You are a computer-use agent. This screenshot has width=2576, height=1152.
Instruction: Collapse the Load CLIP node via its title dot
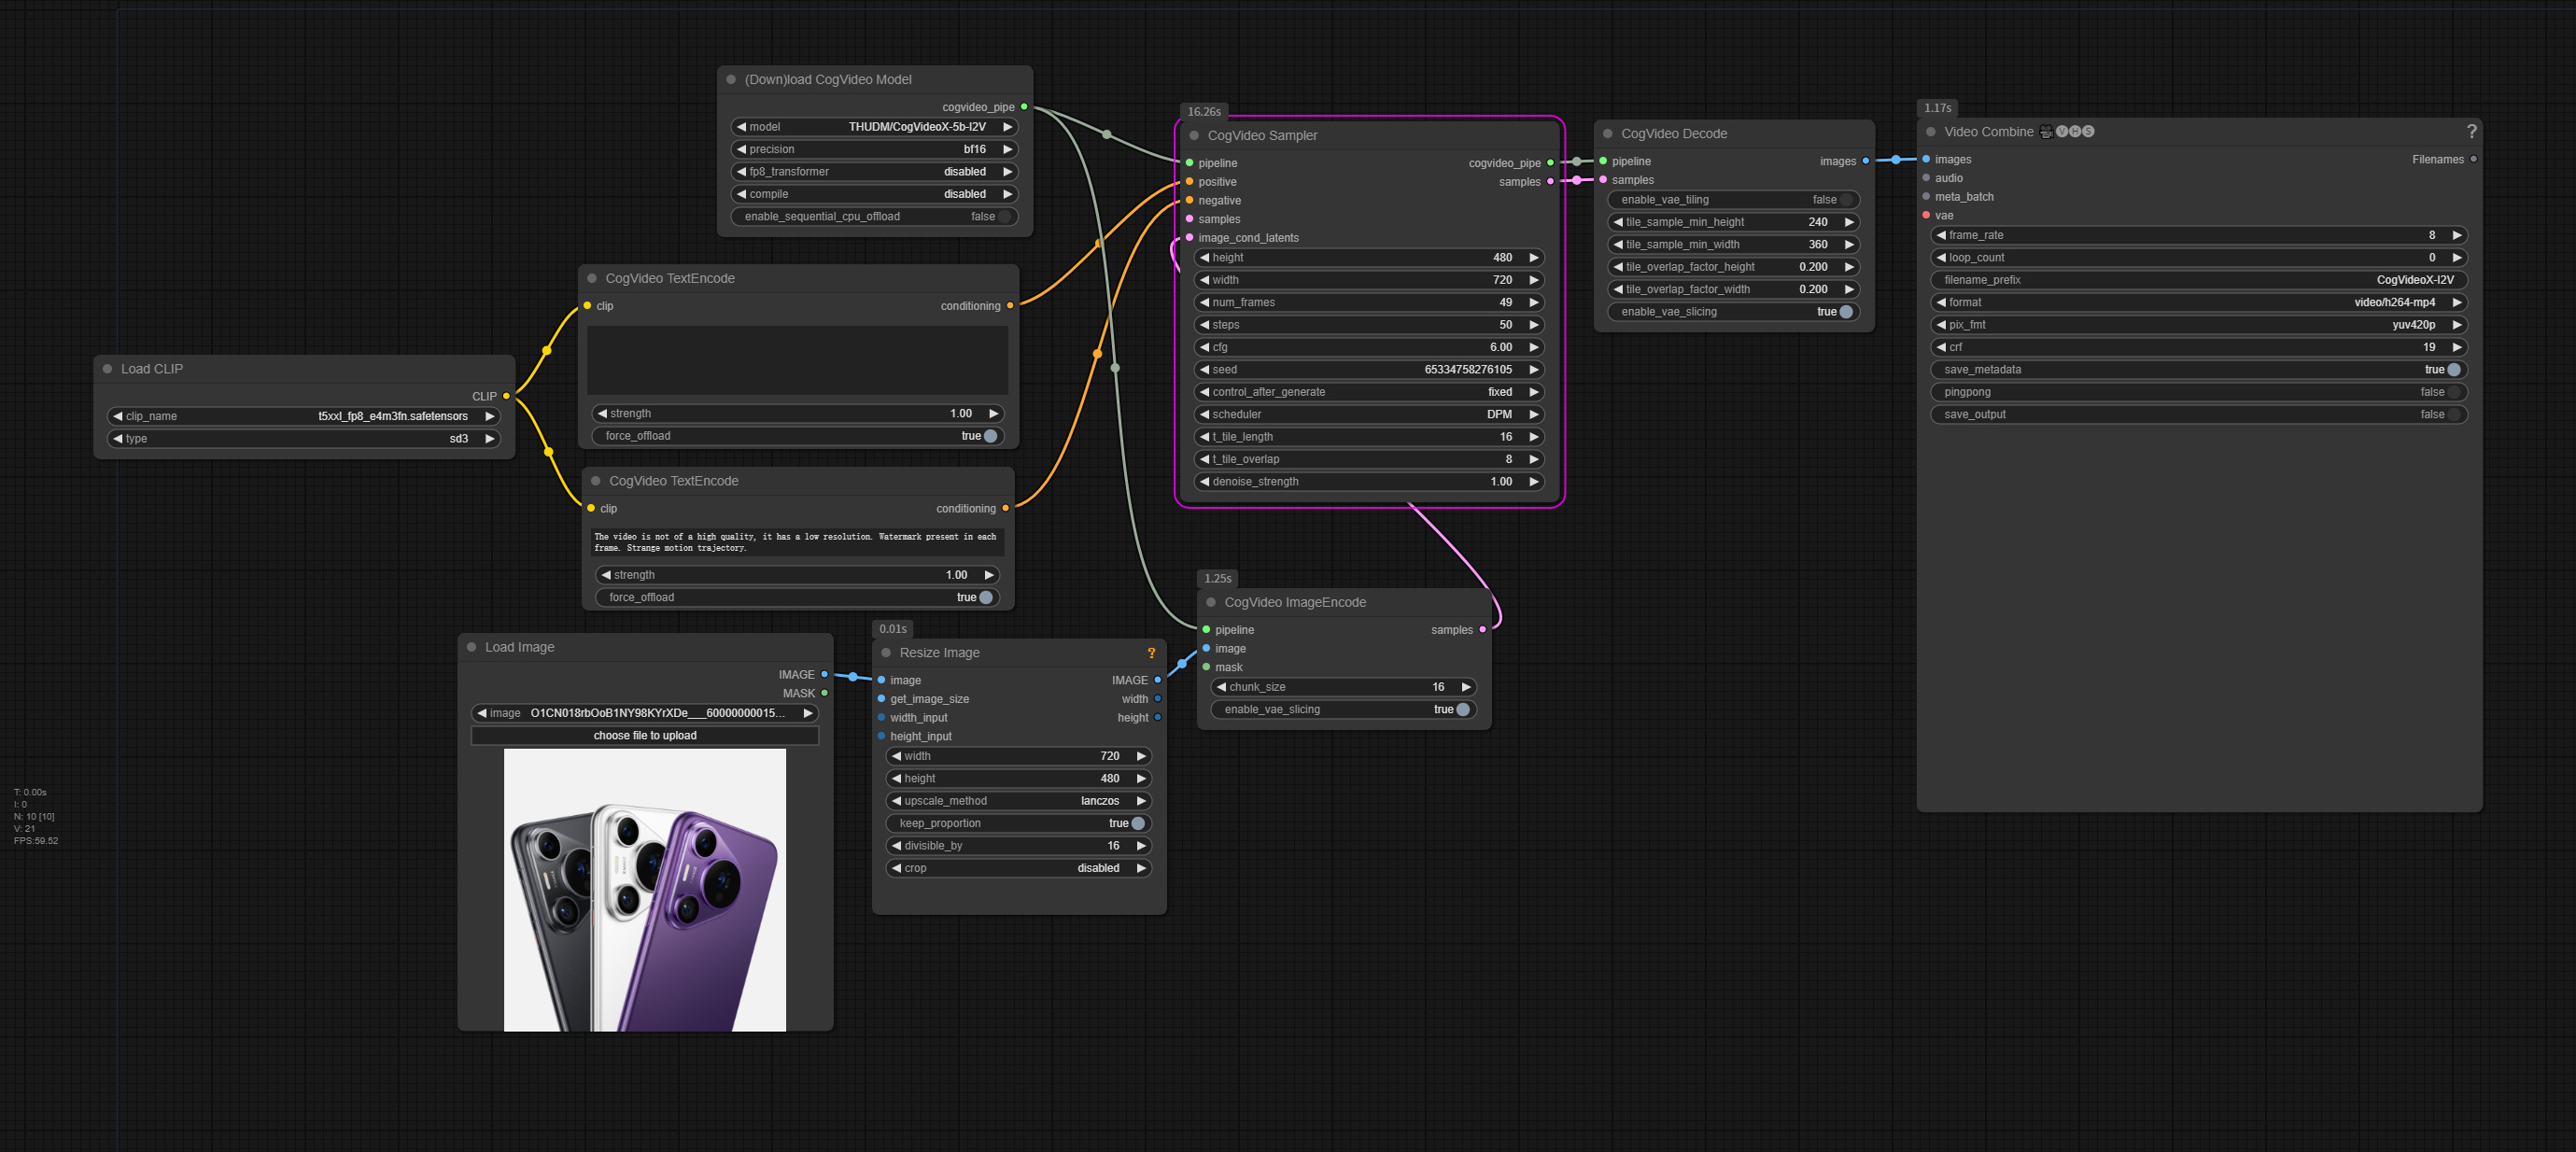[107, 368]
